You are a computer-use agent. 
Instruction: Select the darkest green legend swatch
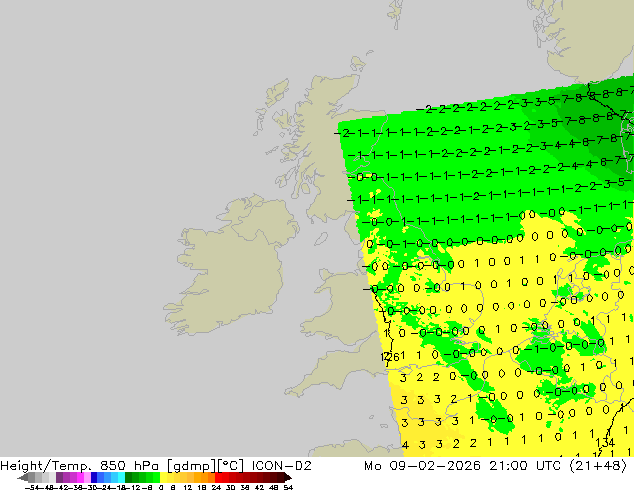(129, 477)
